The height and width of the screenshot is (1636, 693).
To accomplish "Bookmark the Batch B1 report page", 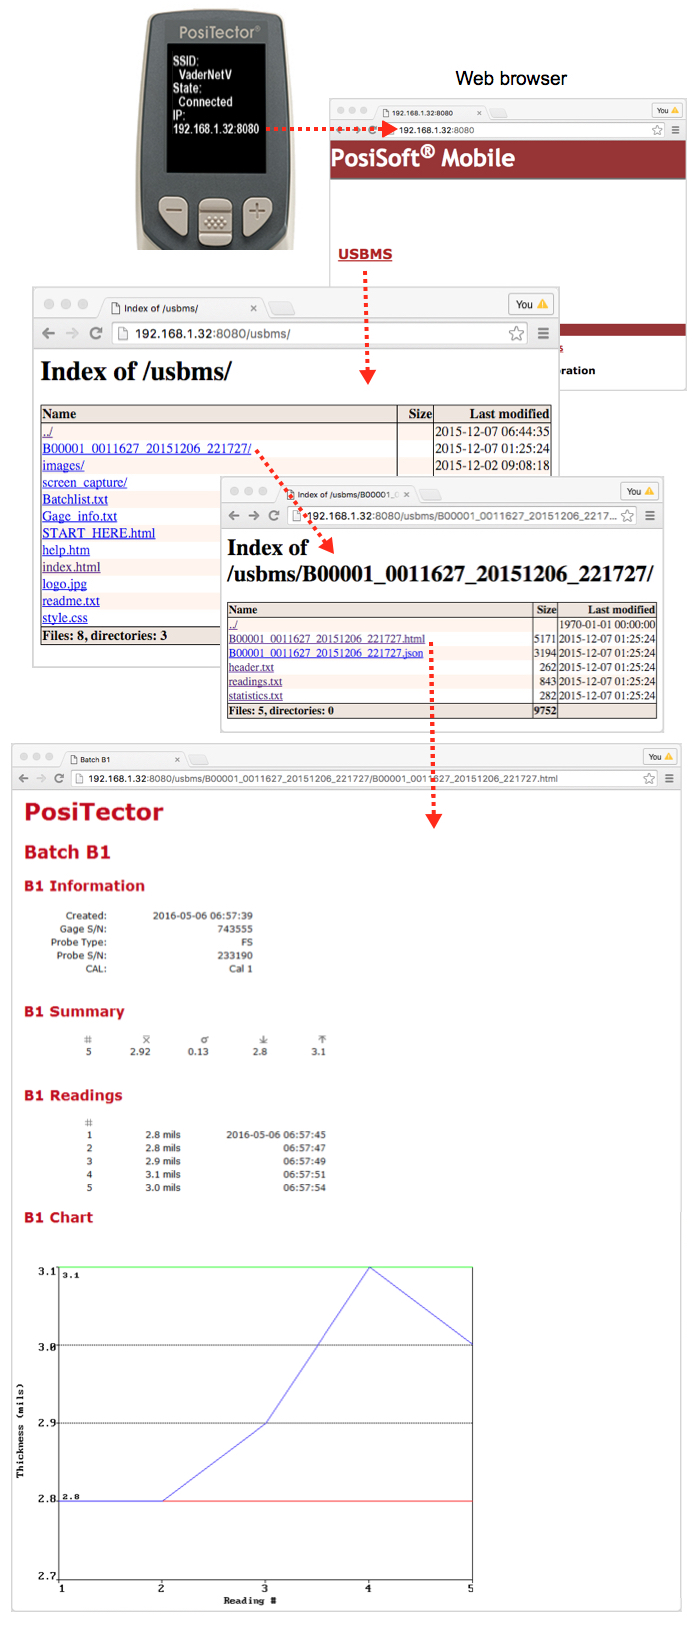I will coord(650,778).
